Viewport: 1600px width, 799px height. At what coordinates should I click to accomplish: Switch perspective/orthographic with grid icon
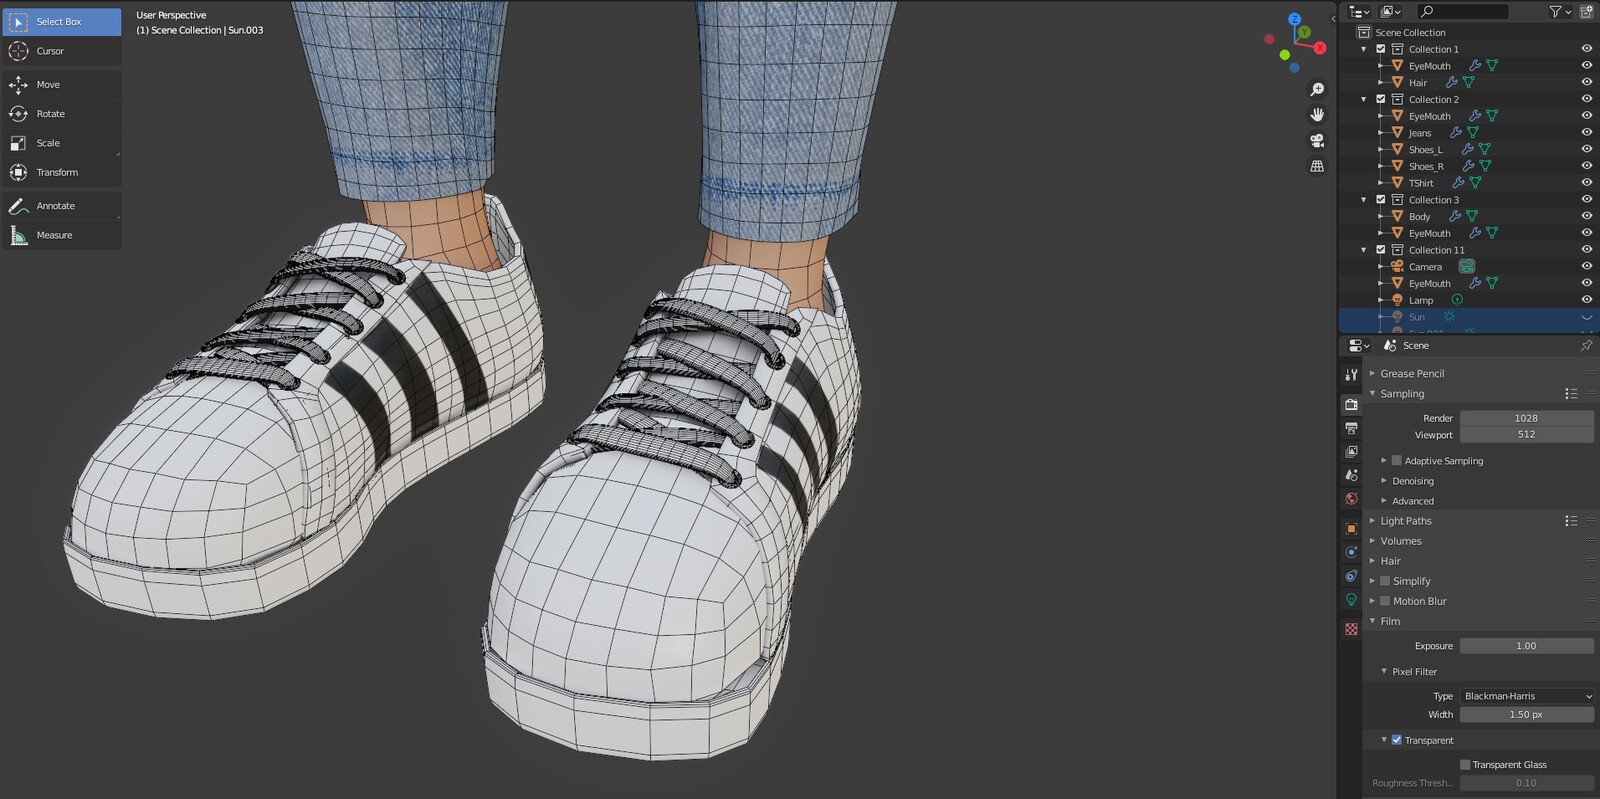click(x=1317, y=166)
